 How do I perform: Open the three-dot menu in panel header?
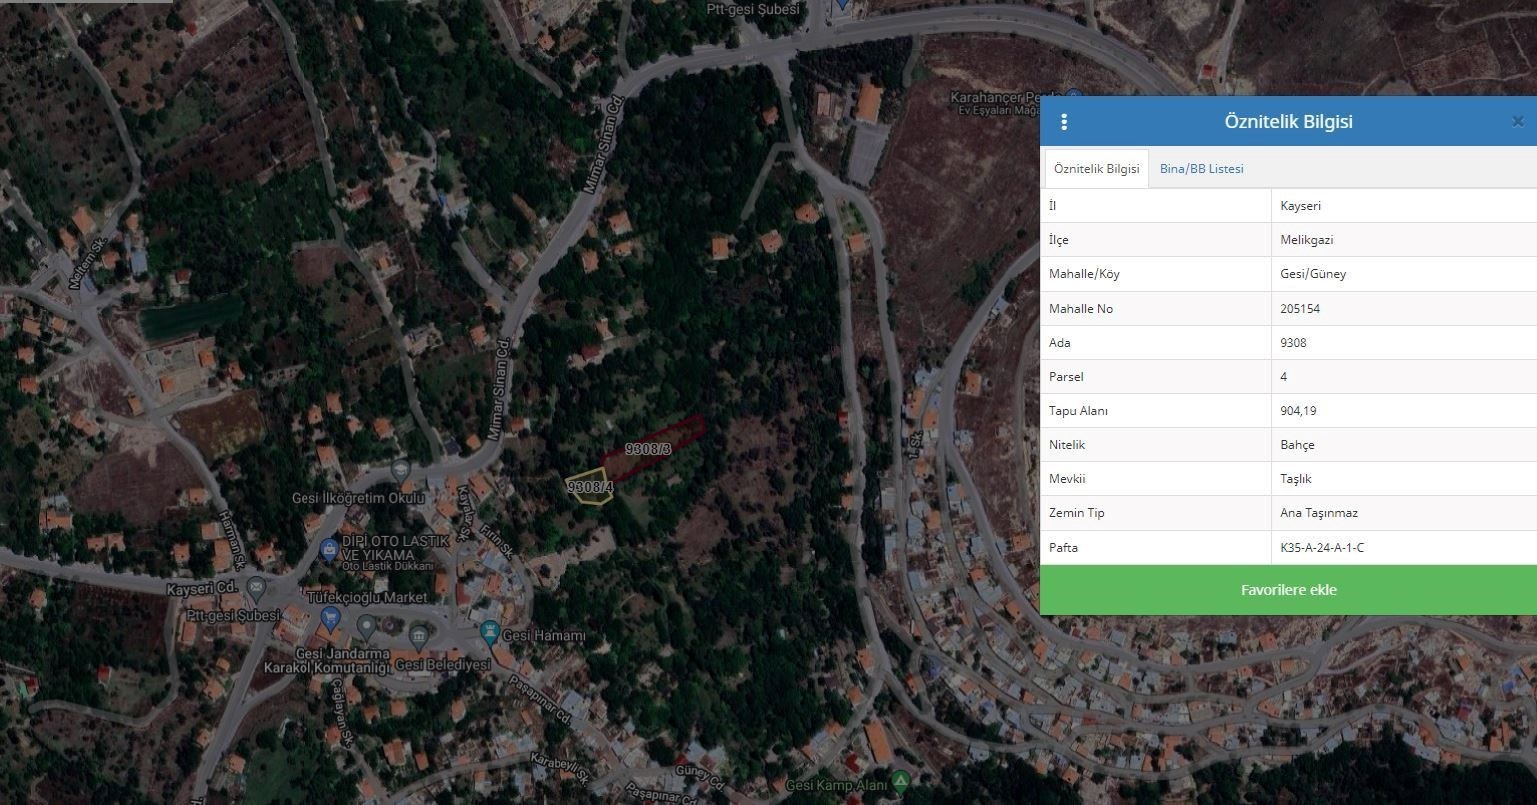[1063, 122]
